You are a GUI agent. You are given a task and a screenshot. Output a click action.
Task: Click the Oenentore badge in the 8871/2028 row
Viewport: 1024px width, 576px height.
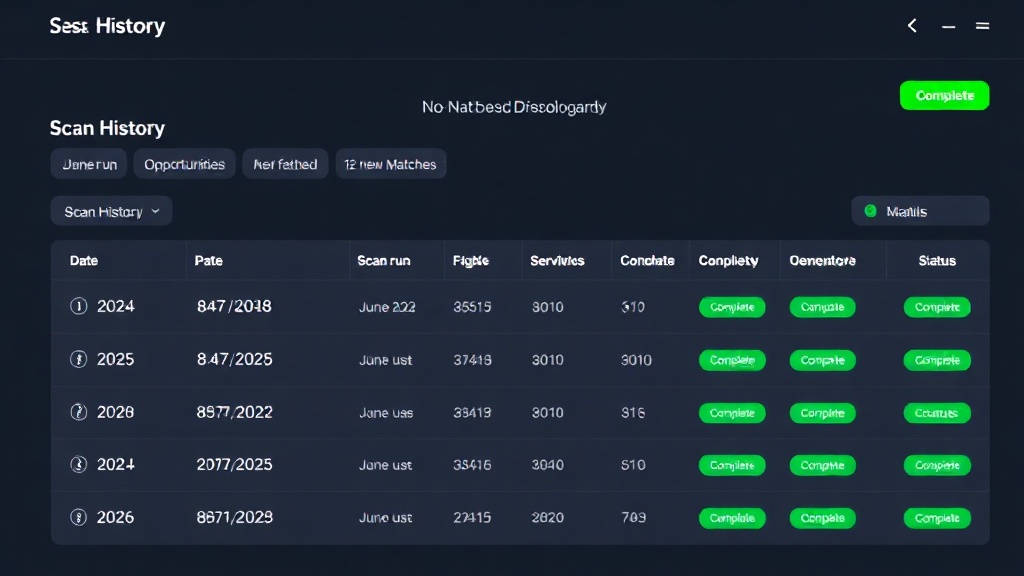pyautogui.click(x=822, y=518)
